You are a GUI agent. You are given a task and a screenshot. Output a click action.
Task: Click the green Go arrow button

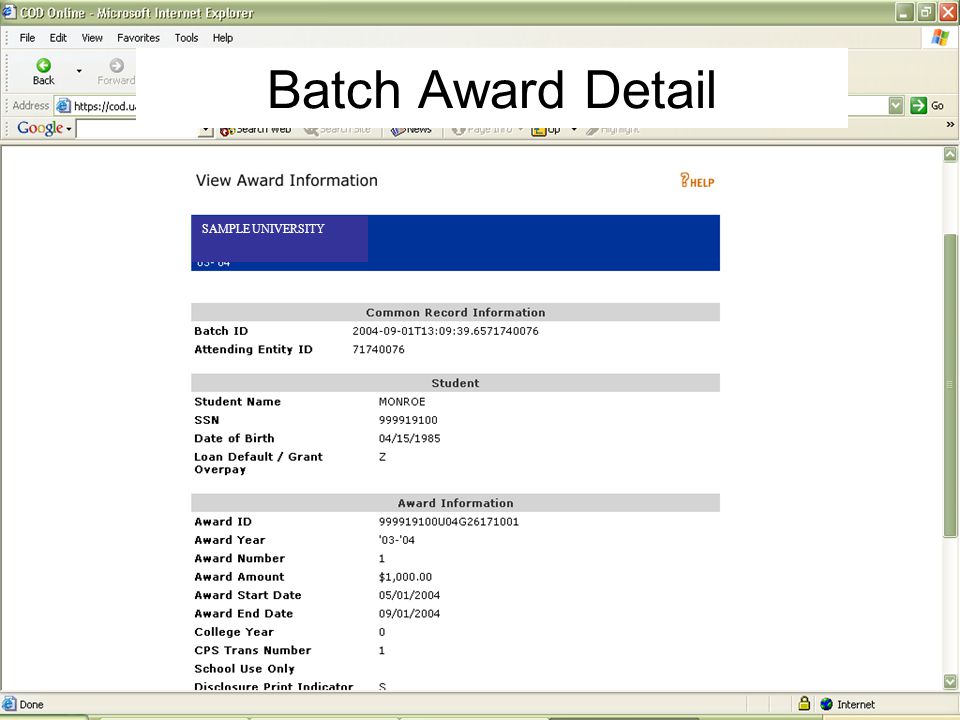tap(918, 105)
